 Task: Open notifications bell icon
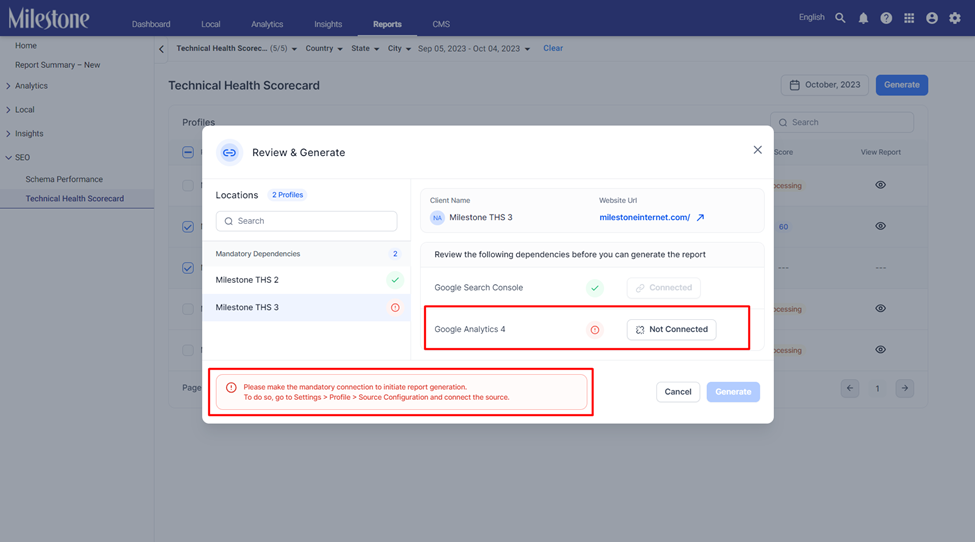coord(863,18)
